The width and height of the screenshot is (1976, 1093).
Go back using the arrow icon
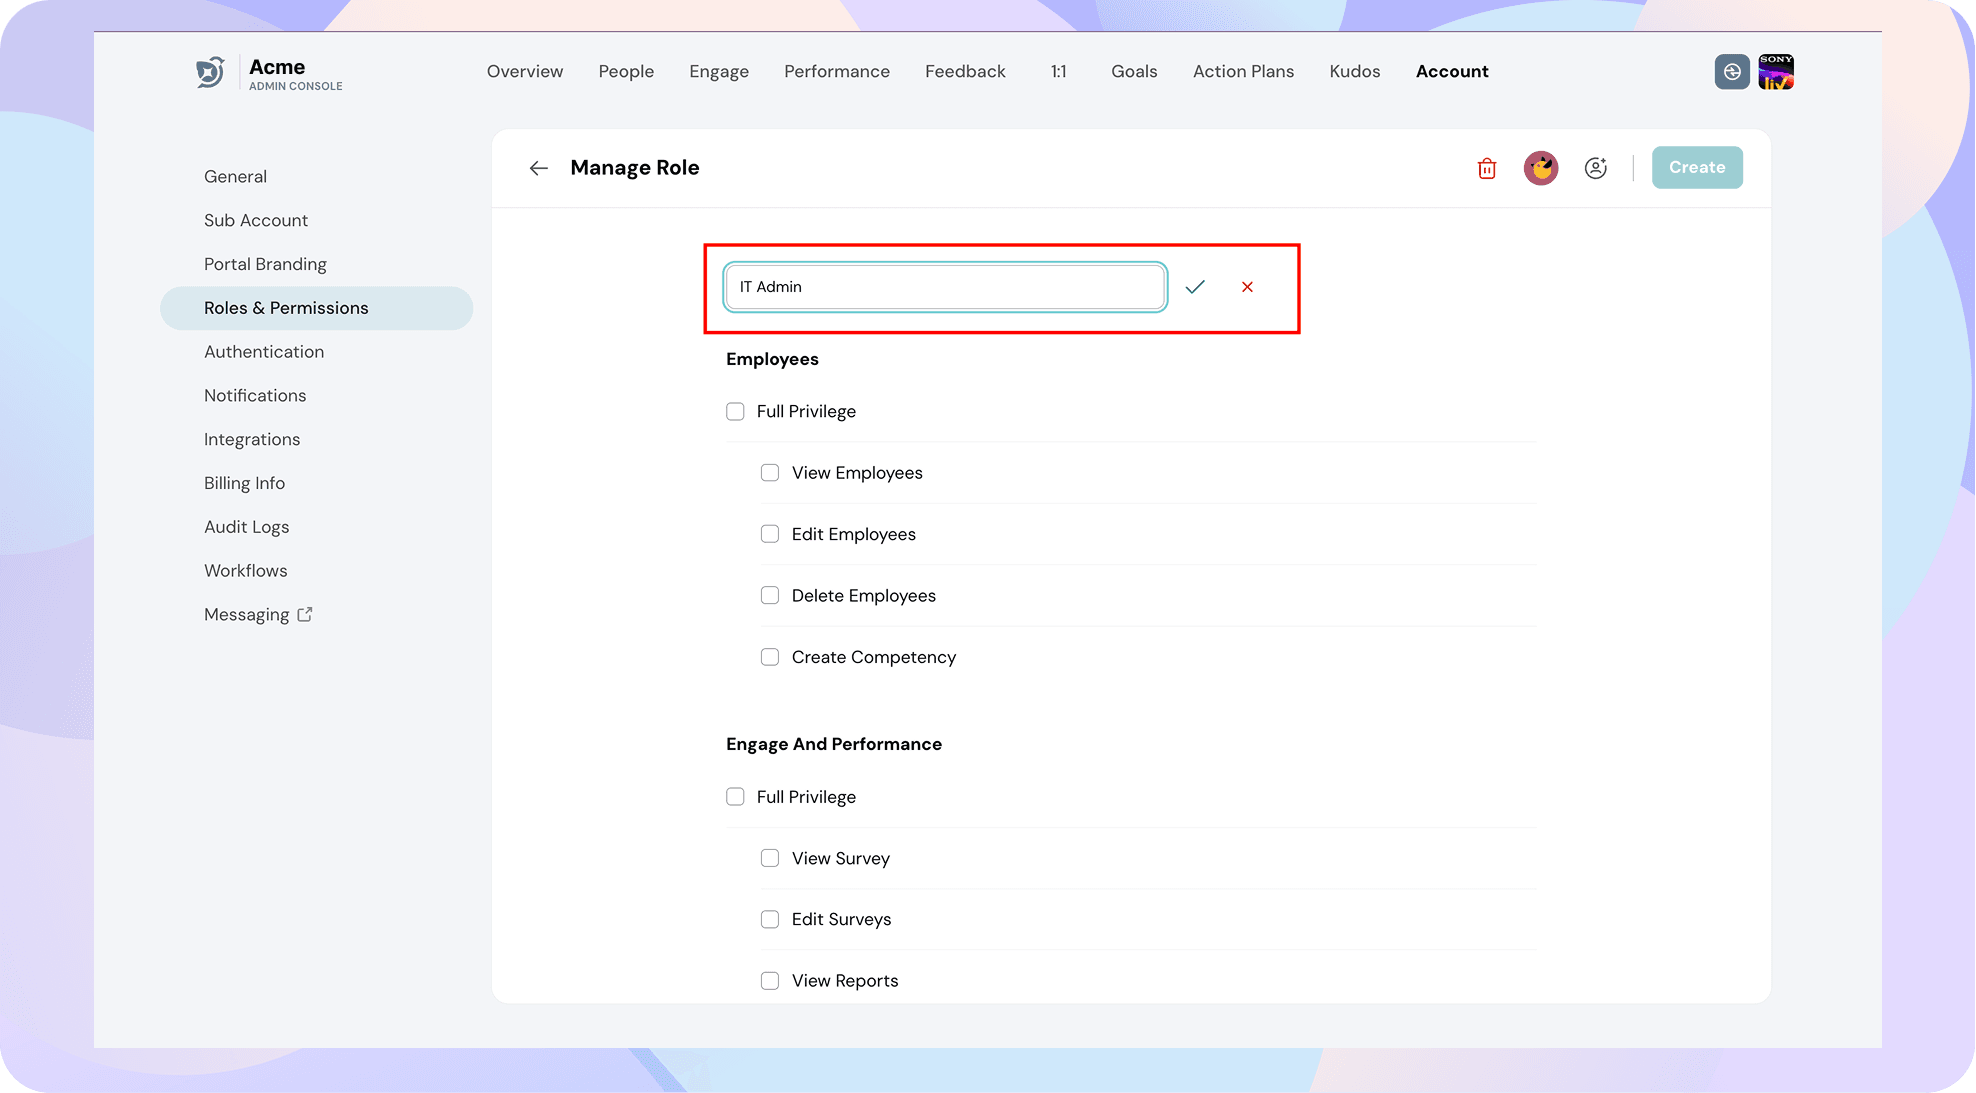pyautogui.click(x=539, y=168)
